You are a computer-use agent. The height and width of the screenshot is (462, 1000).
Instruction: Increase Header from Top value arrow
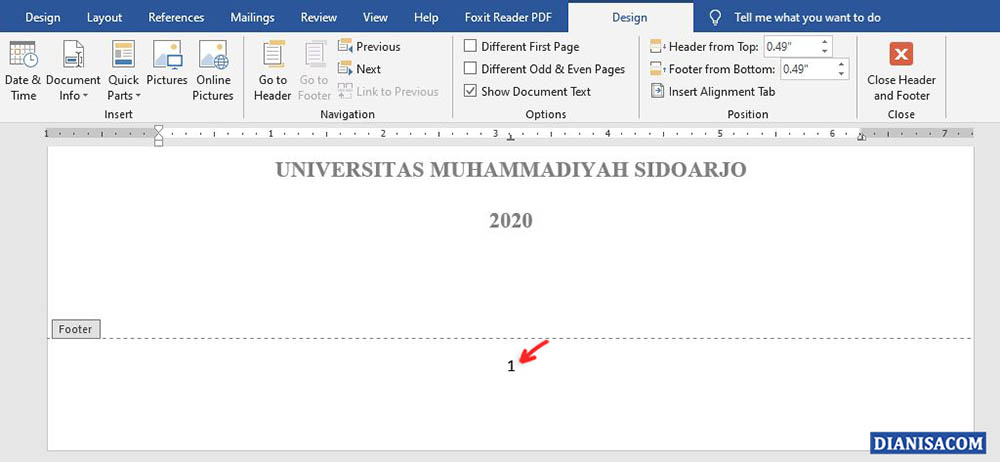[825, 42]
